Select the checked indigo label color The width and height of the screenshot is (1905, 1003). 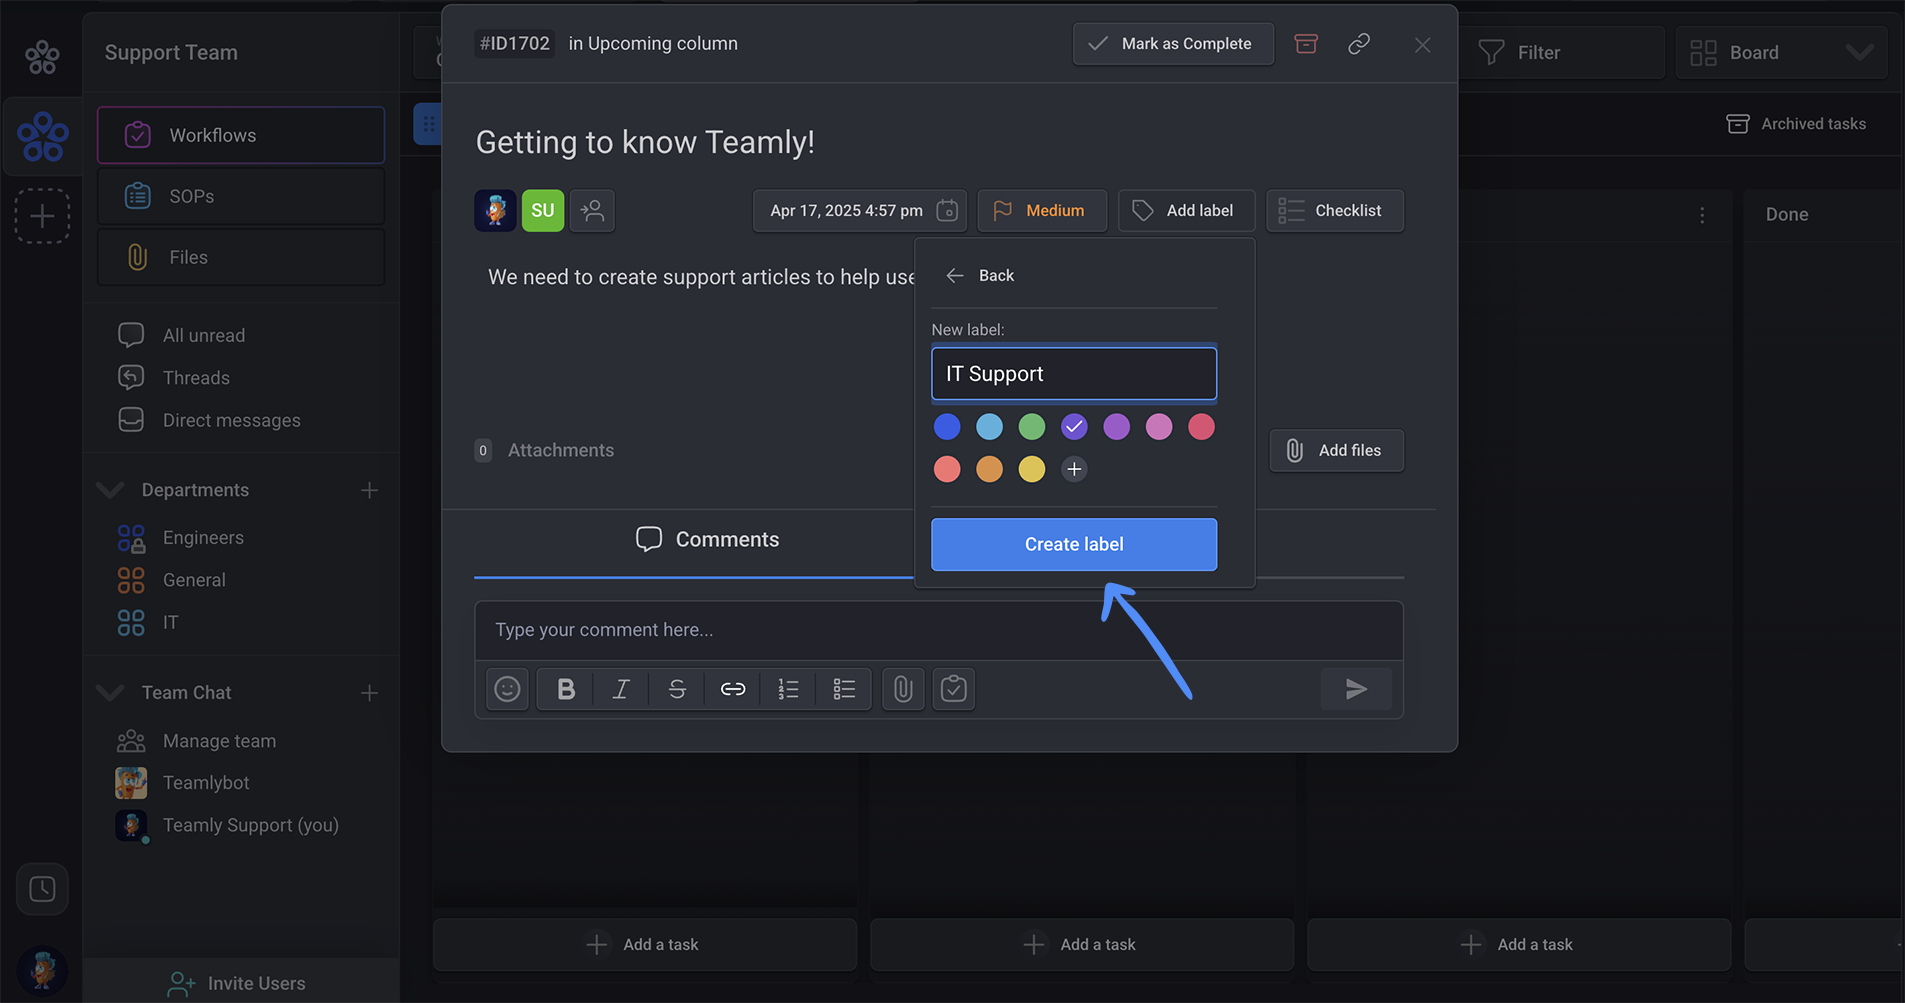point(1074,427)
